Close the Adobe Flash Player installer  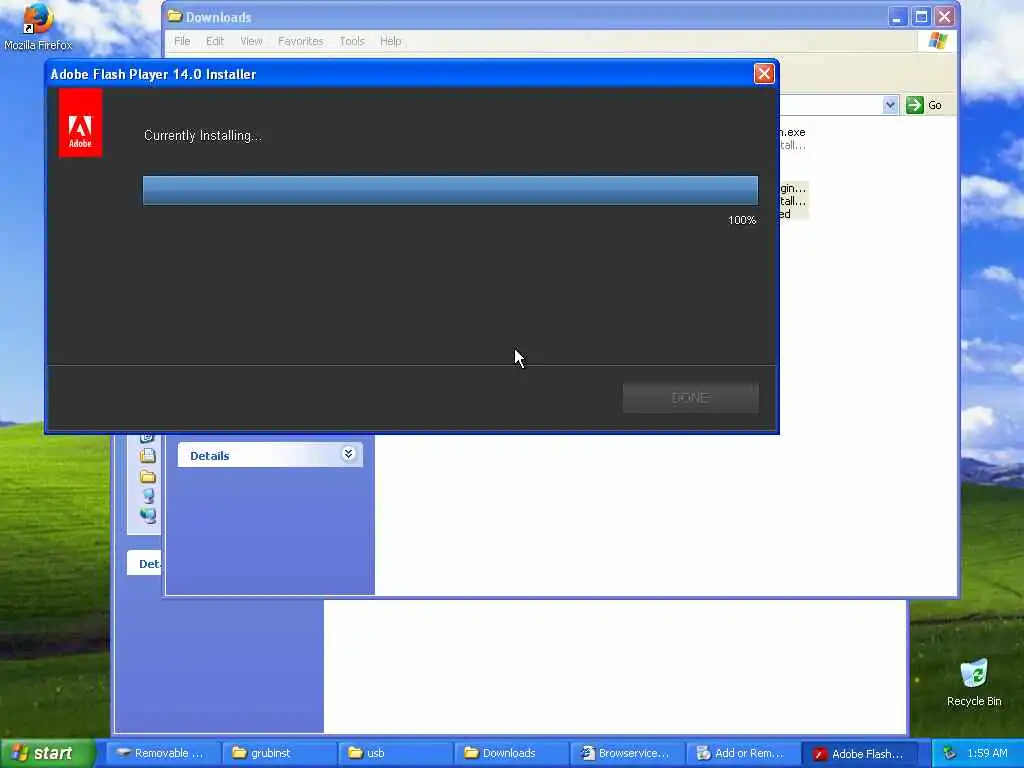(x=763, y=73)
